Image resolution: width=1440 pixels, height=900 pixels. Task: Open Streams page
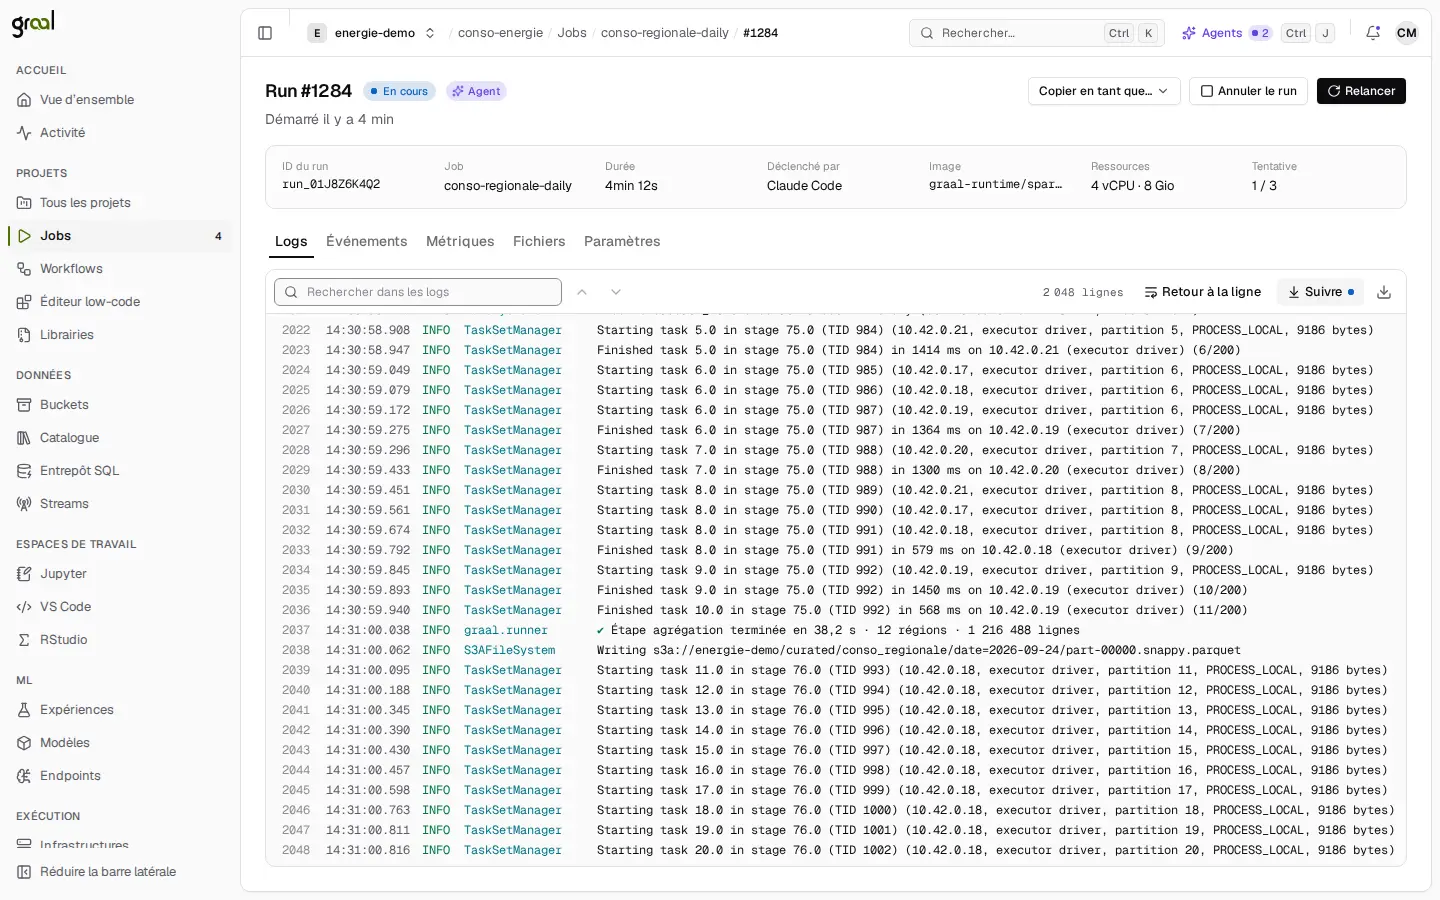point(120,504)
